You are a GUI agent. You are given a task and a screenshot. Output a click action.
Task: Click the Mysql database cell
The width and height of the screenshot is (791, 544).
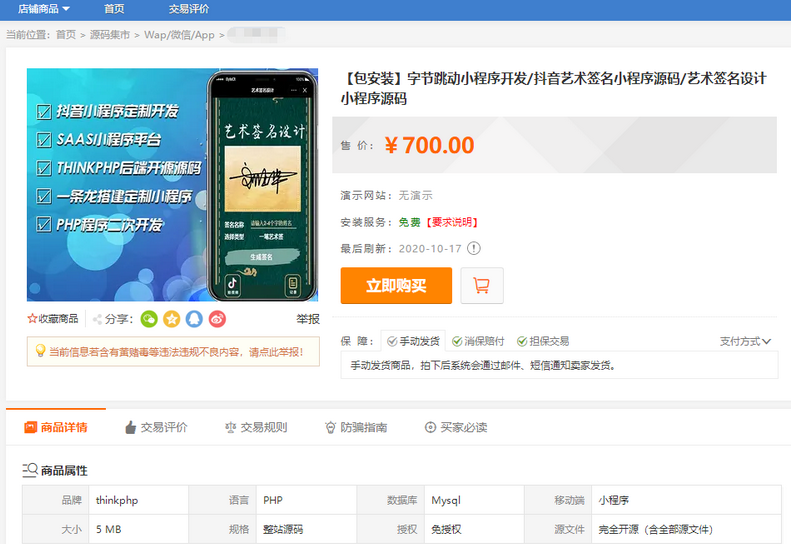click(474, 500)
